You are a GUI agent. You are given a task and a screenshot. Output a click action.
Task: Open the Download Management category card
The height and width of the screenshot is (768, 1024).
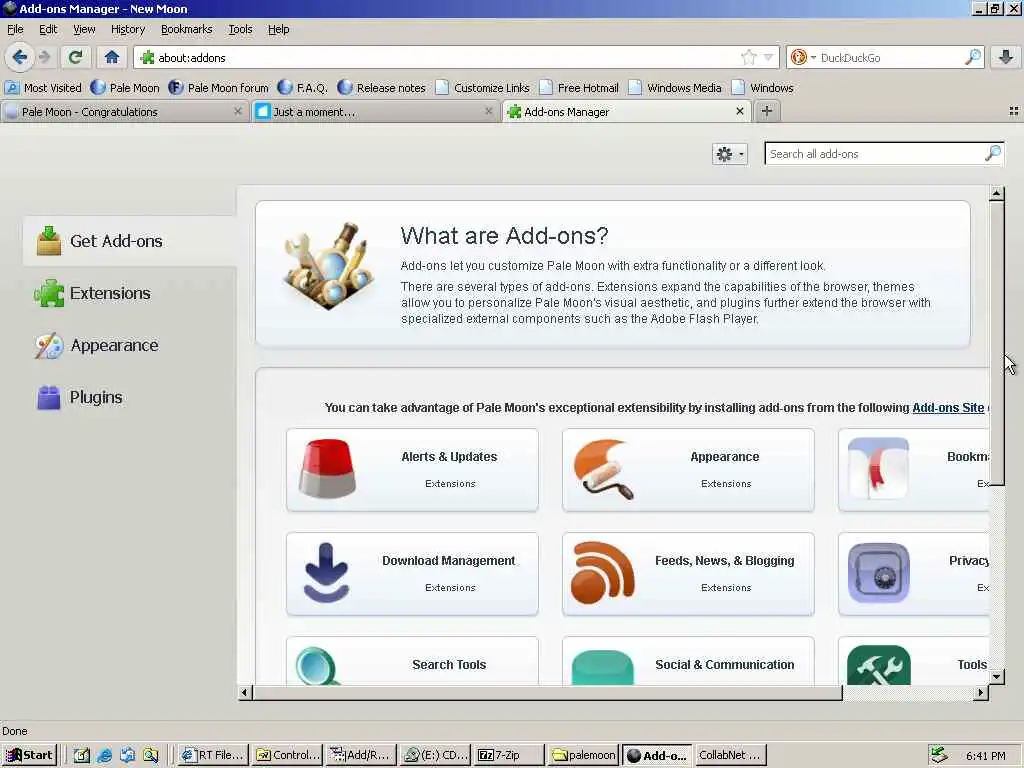pyautogui.click(x=412, y=574)
